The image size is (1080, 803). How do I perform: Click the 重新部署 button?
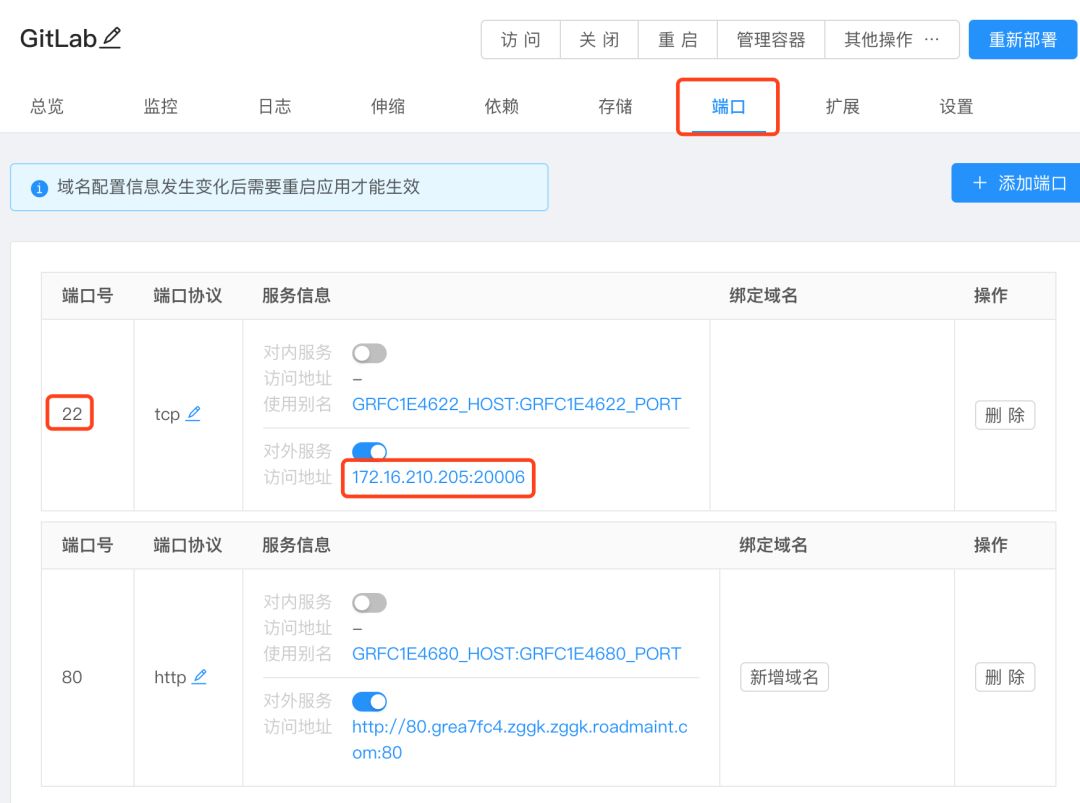point(1023,39)
